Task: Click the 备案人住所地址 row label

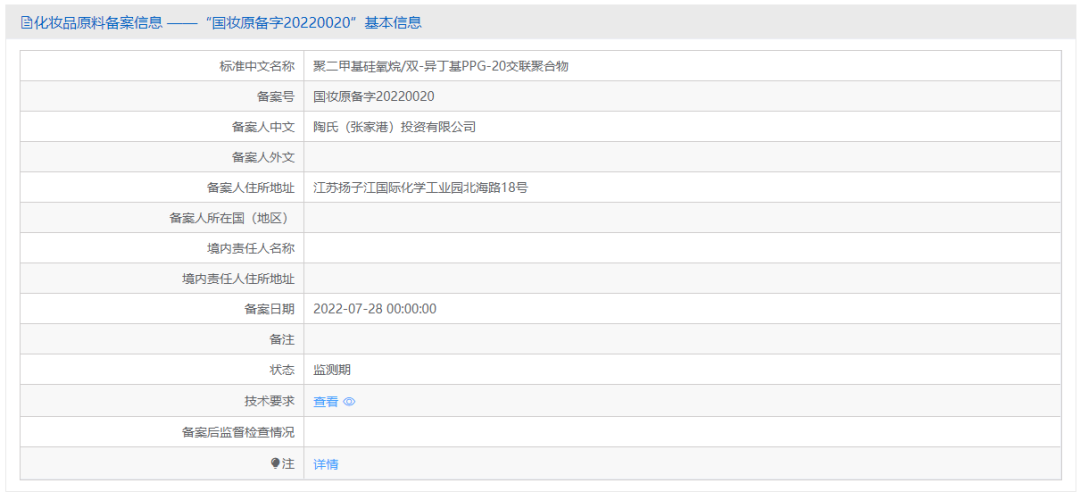Action: click(x=251, y=187)
